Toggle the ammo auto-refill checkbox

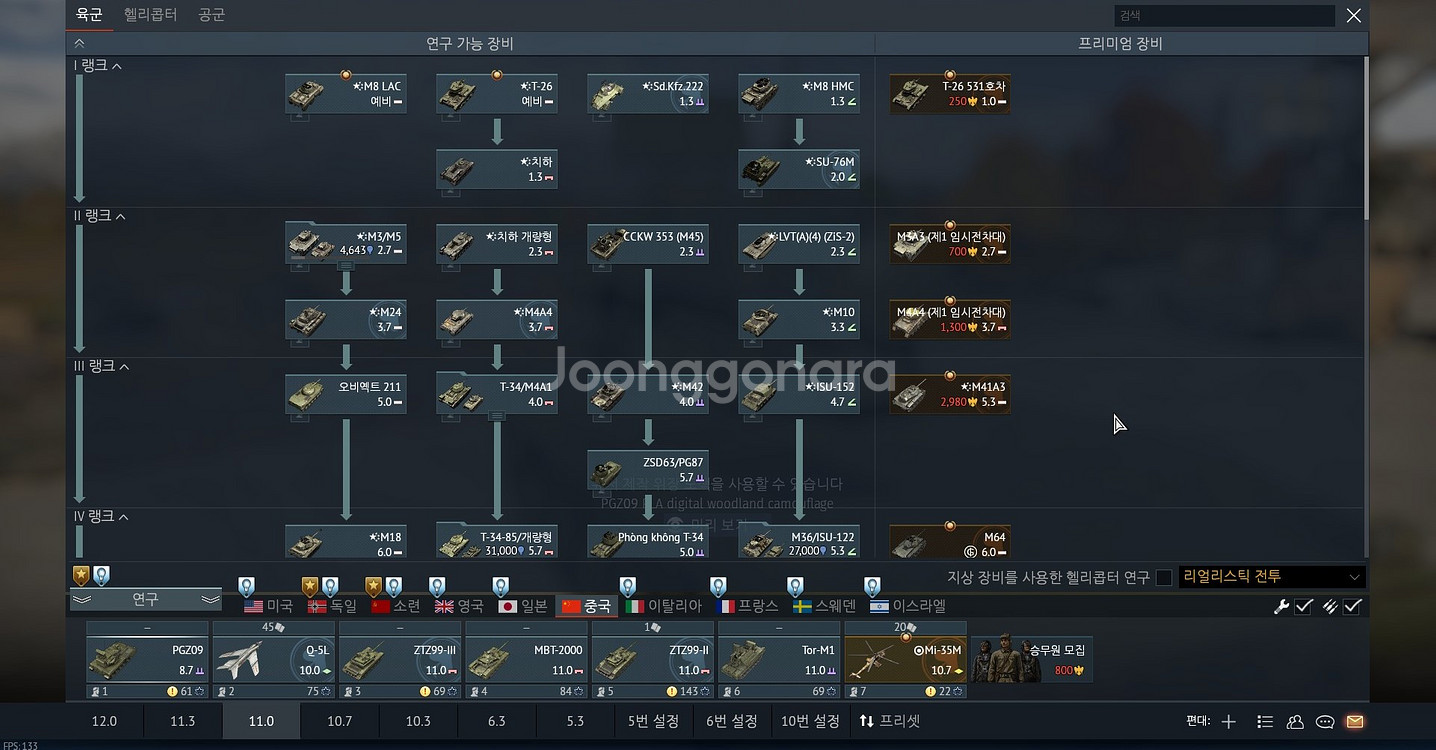[x=1352, y=606]
